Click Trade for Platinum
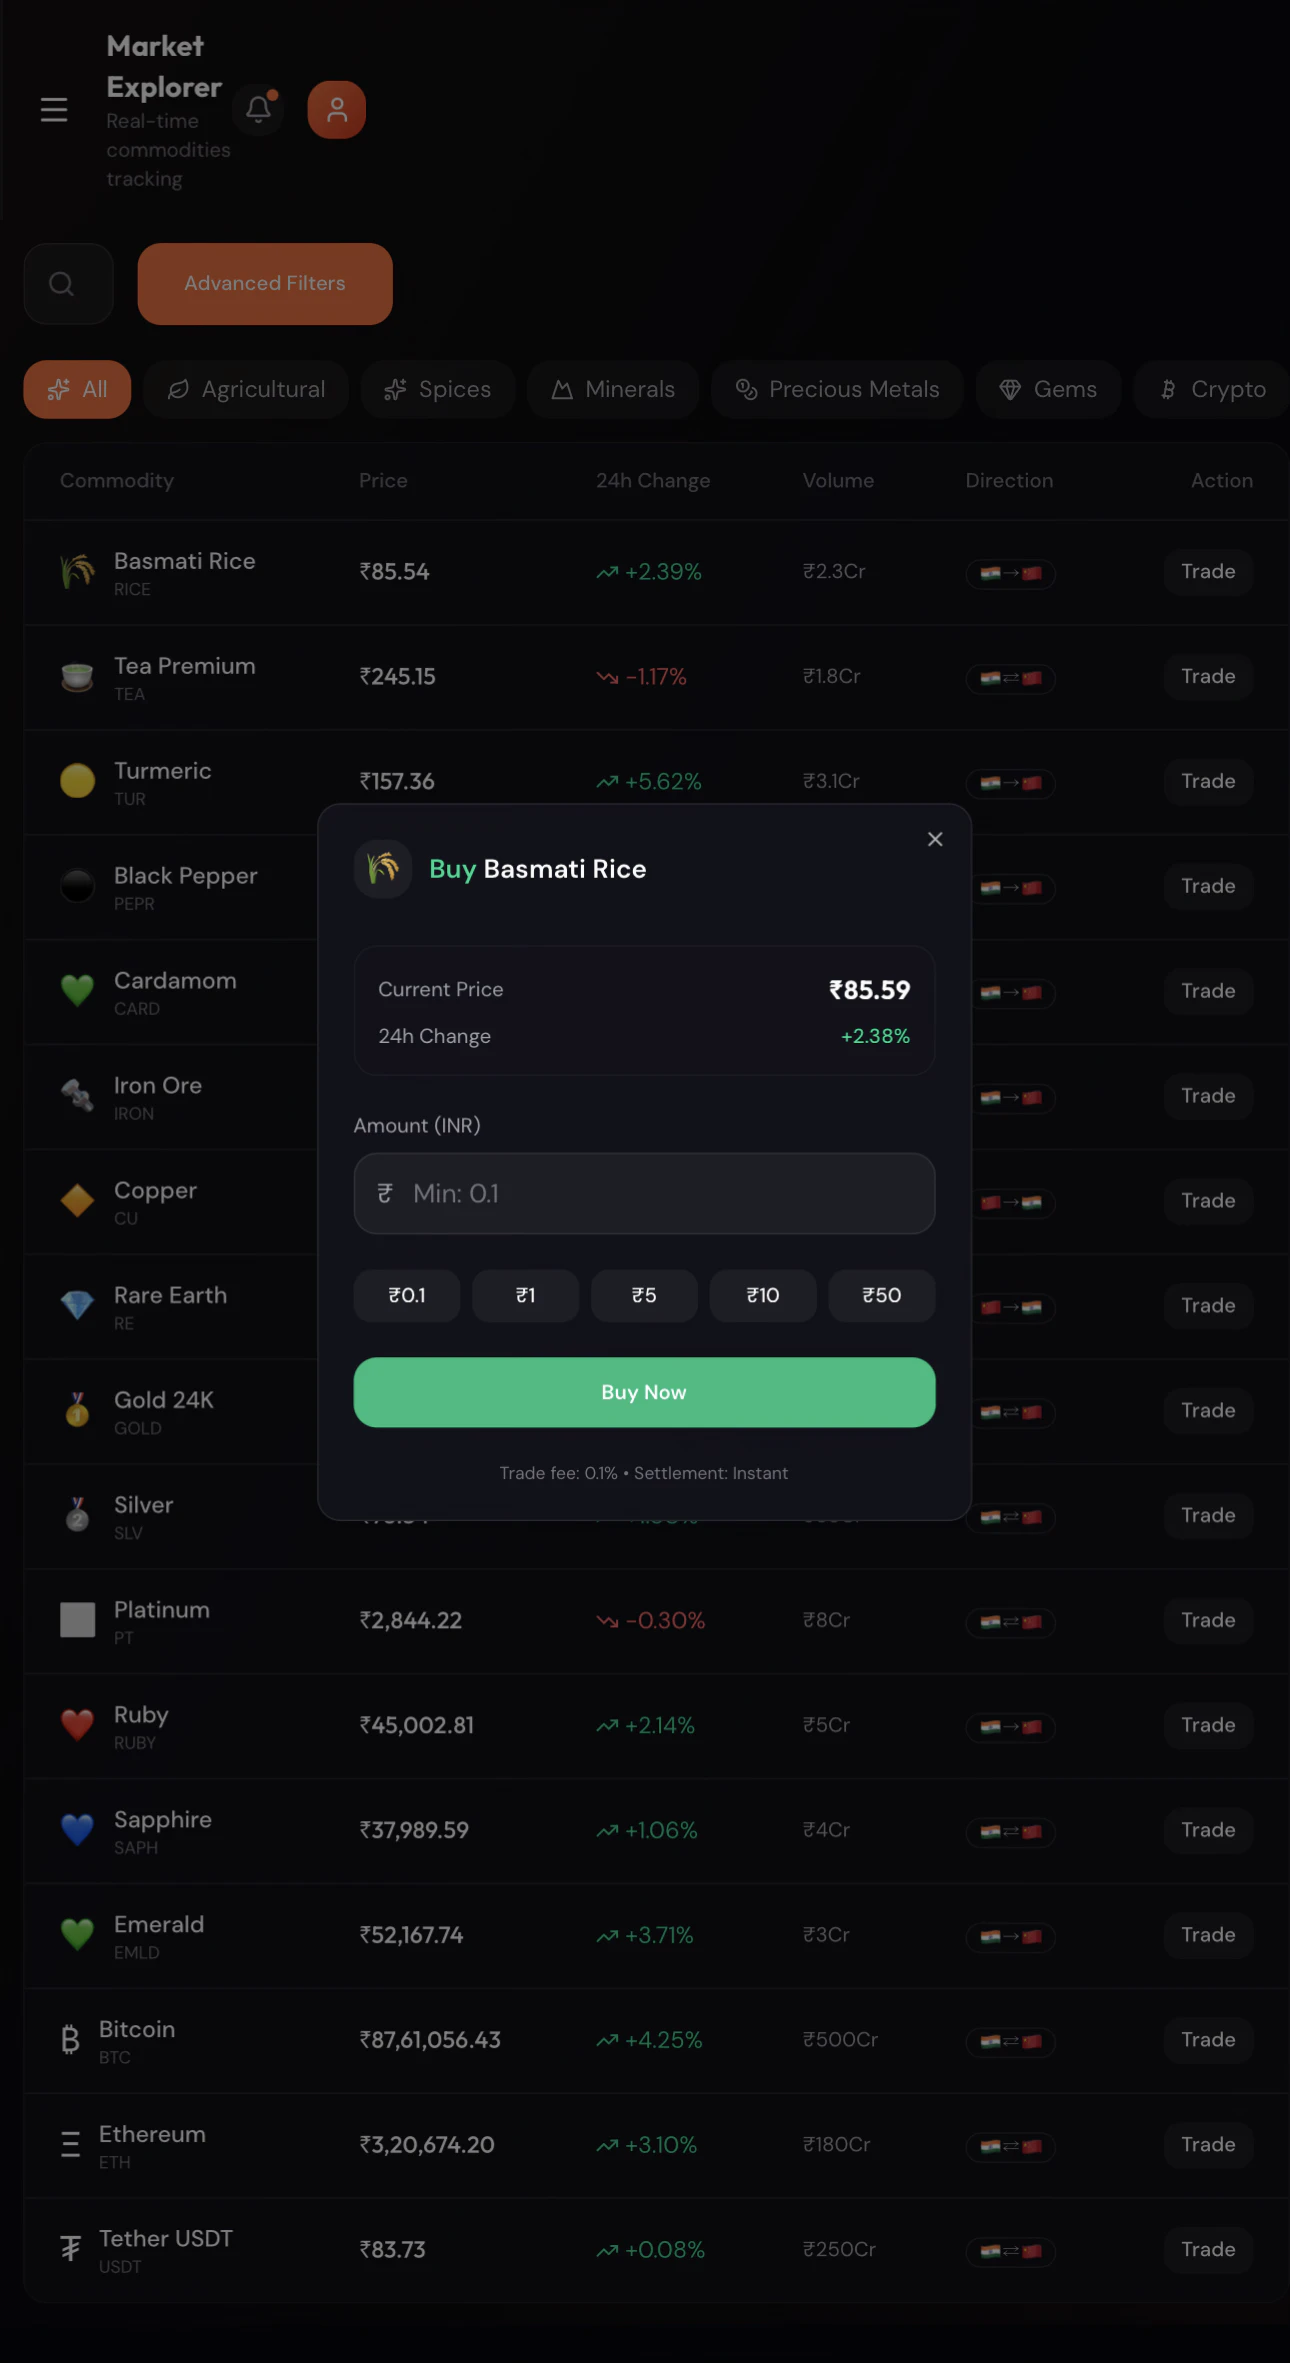 (x=1208, y=1620)
